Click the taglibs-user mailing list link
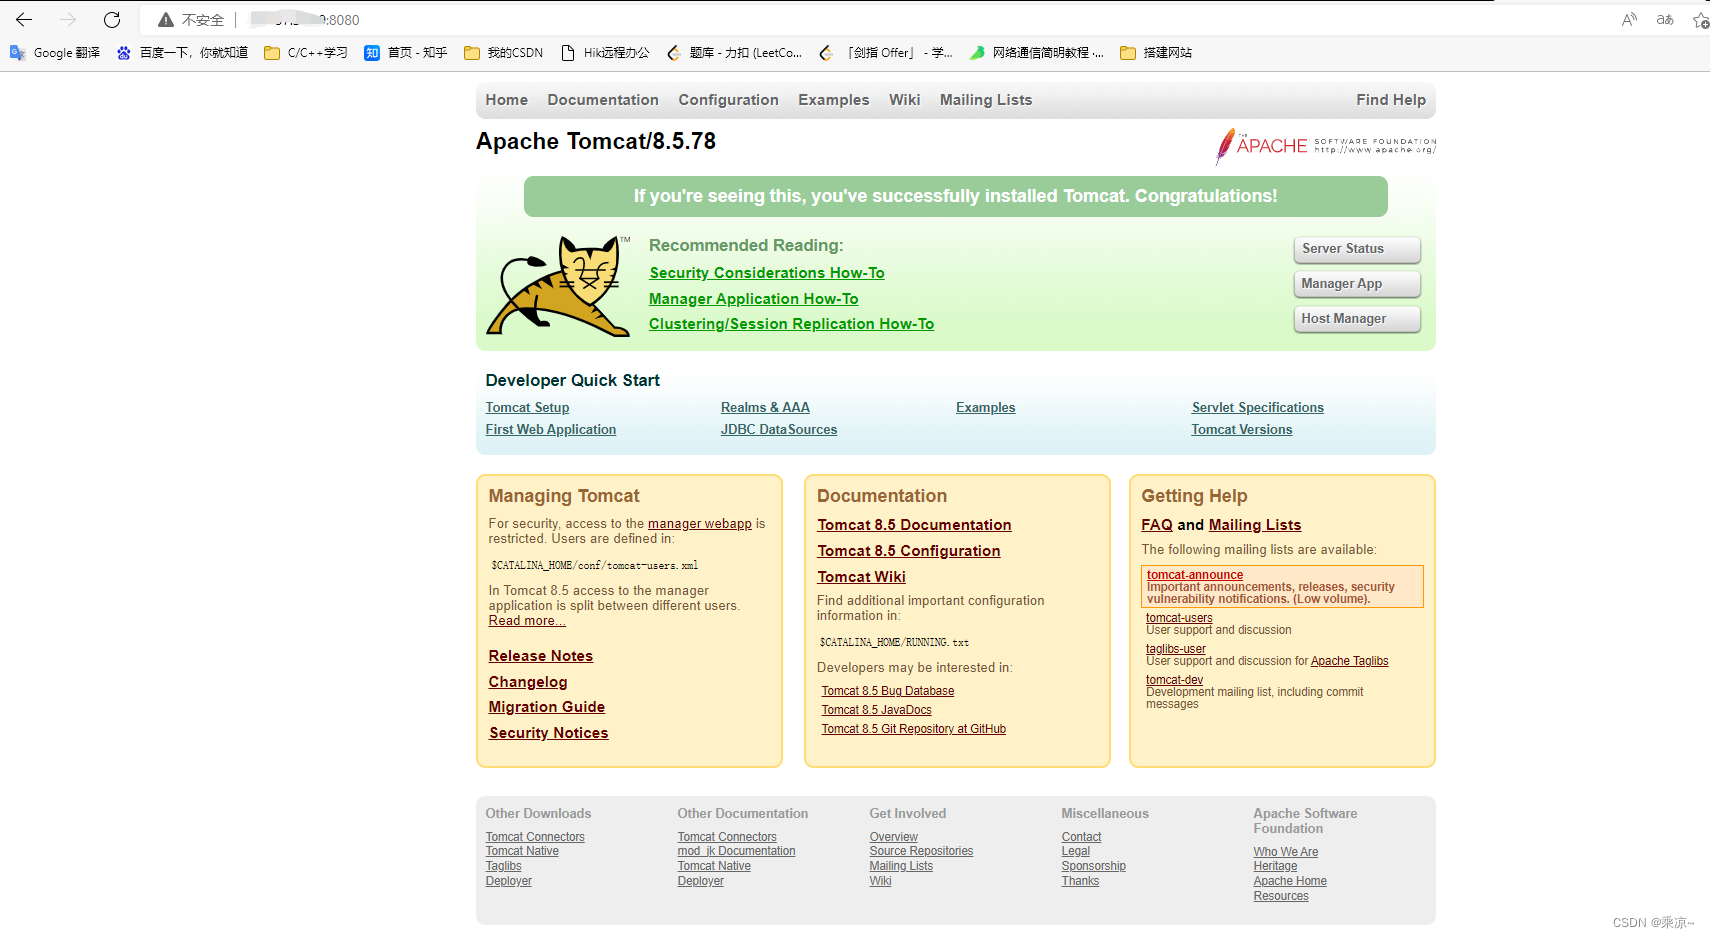The width and height of the screenshot is (1710, 938). tap(1176, 649)
